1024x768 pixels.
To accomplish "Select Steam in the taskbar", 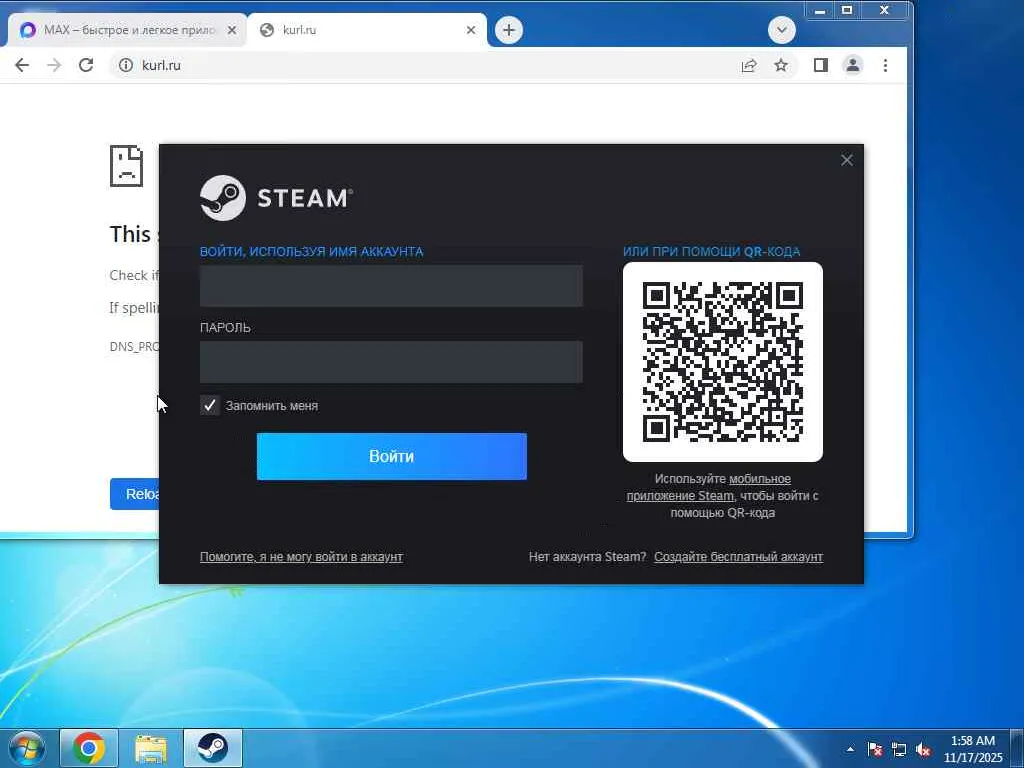I will click(213, 748).
